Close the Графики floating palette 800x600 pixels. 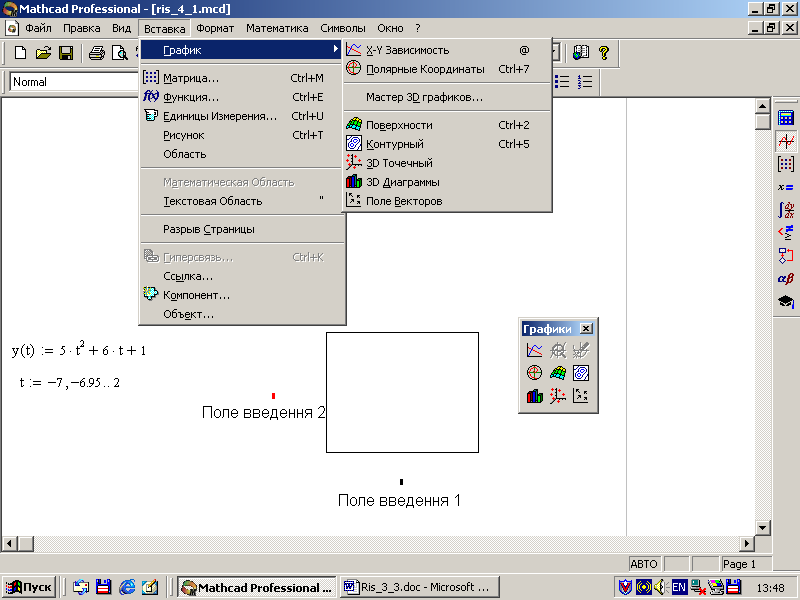point(586,329)
